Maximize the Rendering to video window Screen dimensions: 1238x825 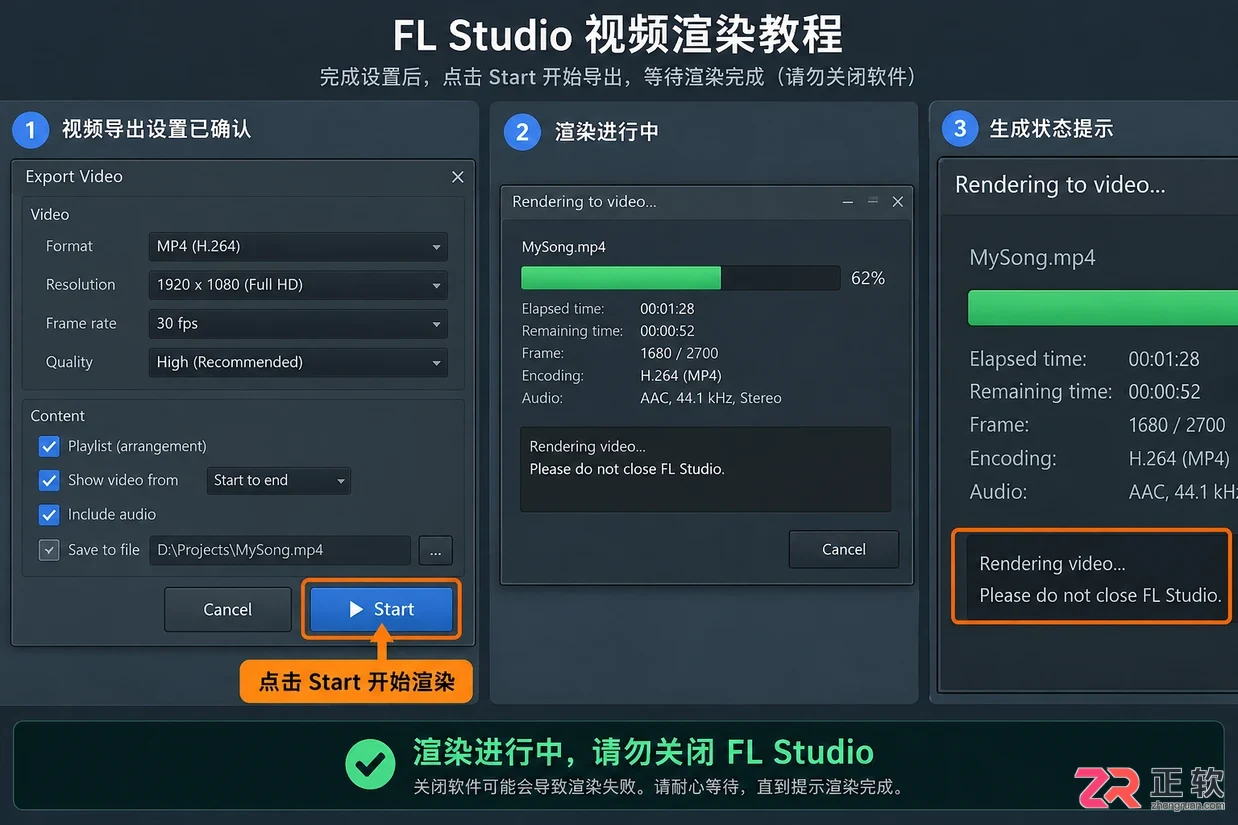coord(872,202)
